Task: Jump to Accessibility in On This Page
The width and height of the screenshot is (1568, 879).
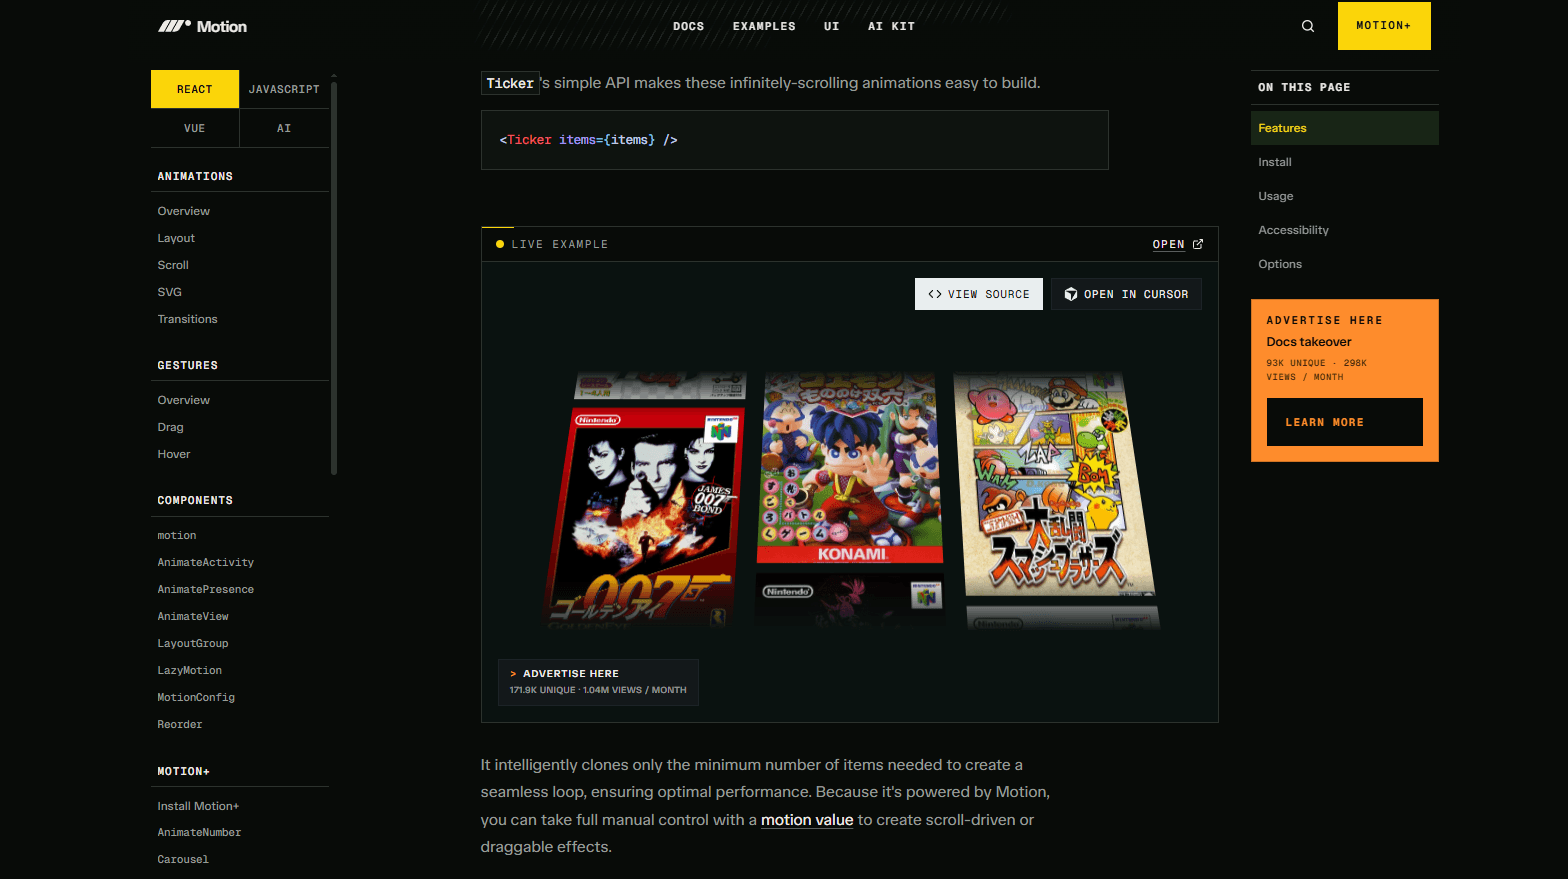Action: [x=1294, y=230]
